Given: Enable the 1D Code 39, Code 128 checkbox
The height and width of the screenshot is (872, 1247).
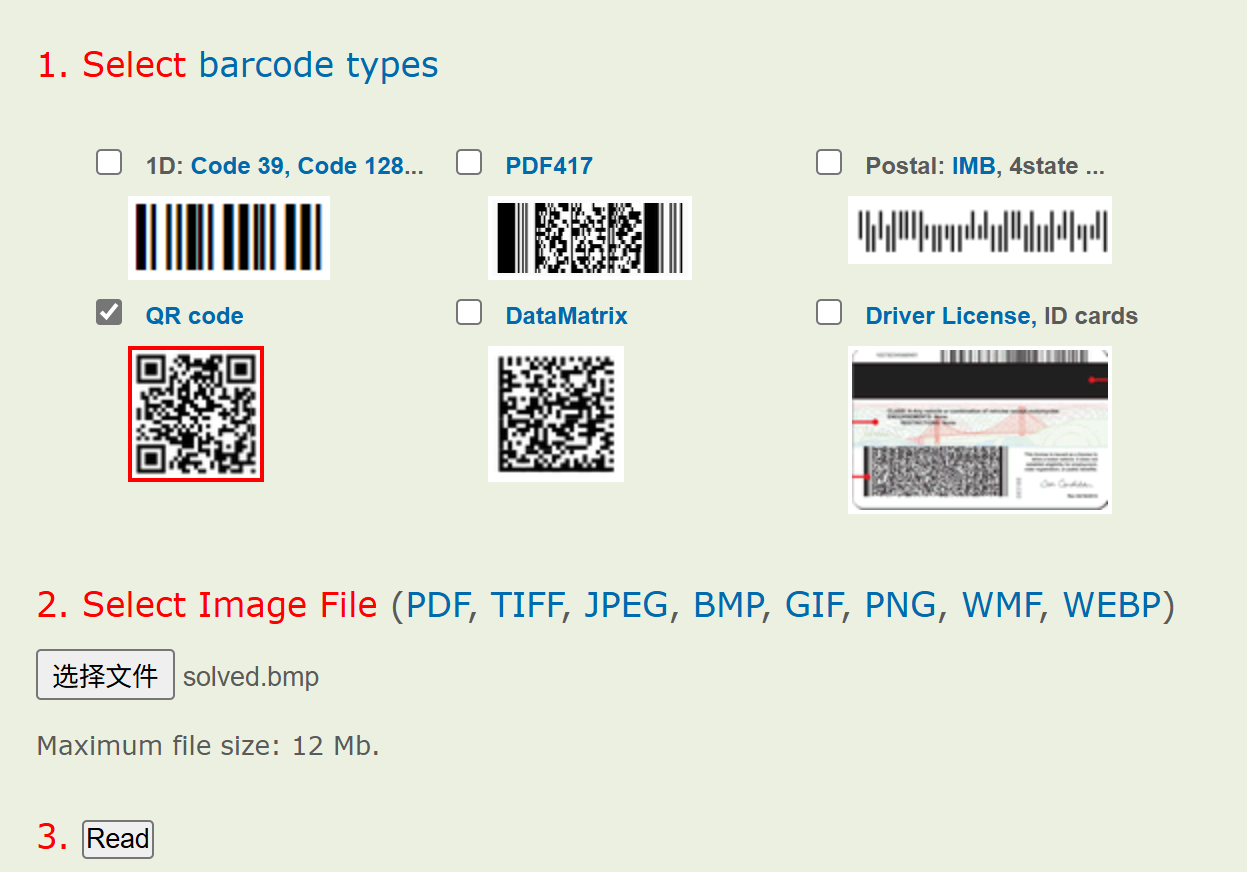Looking at the screenshot, I should click(x=109, y=162).
